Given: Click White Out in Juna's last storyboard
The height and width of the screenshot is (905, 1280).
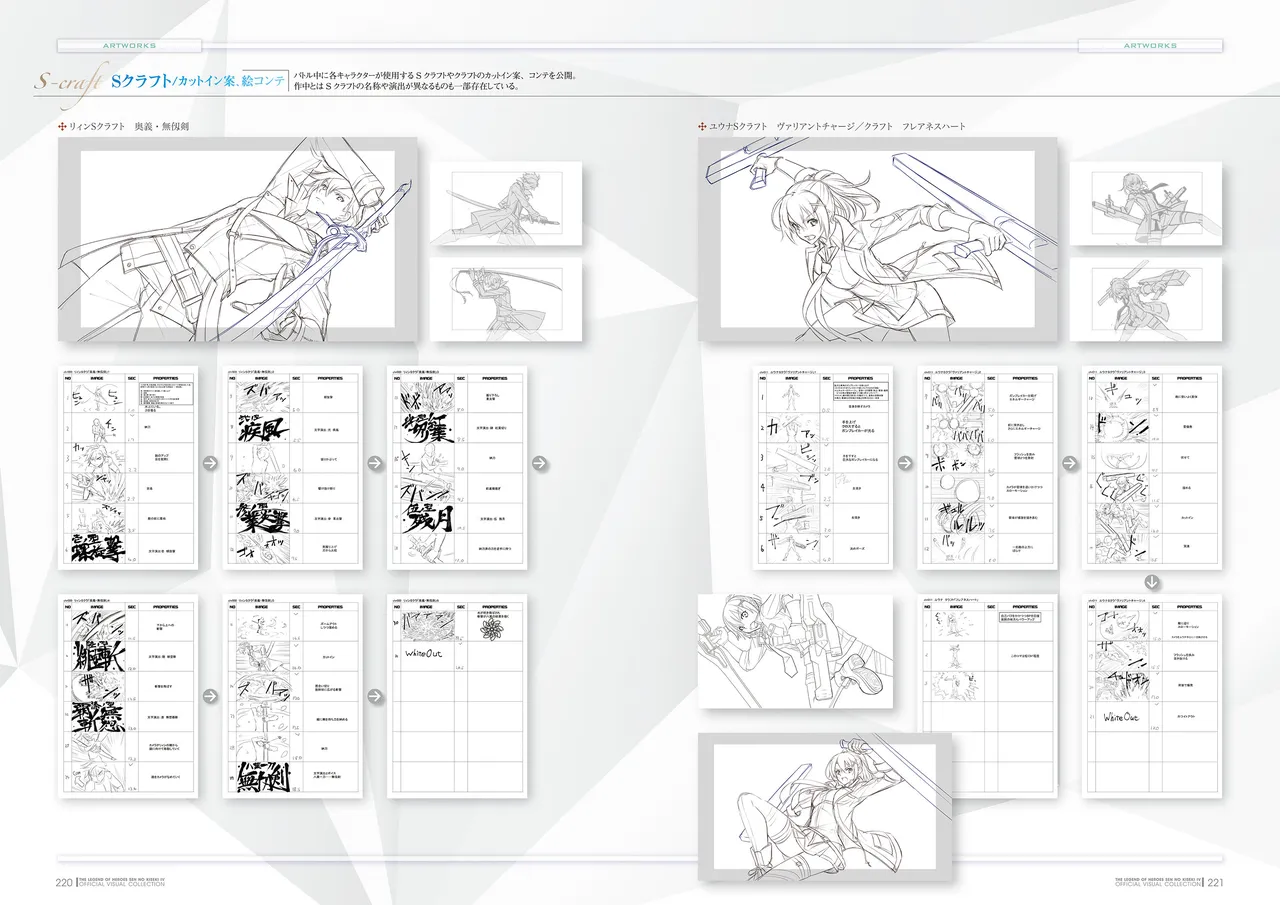Looking at the screenshot, I should (x=1121, y=716).
